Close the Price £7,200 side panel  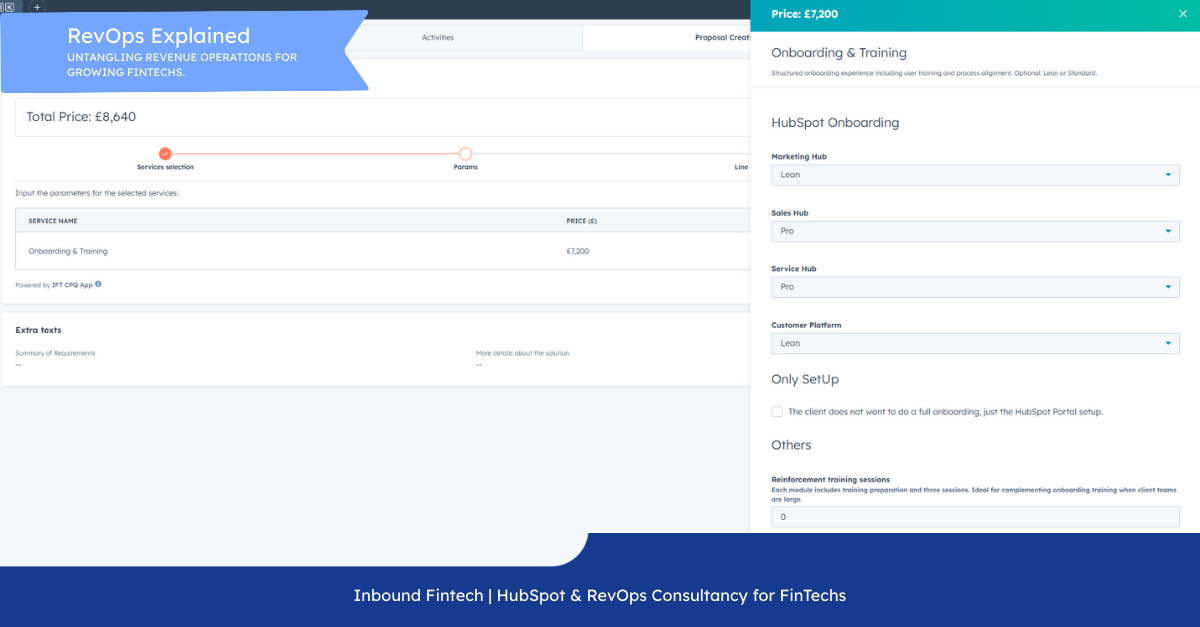[1183, 14]
